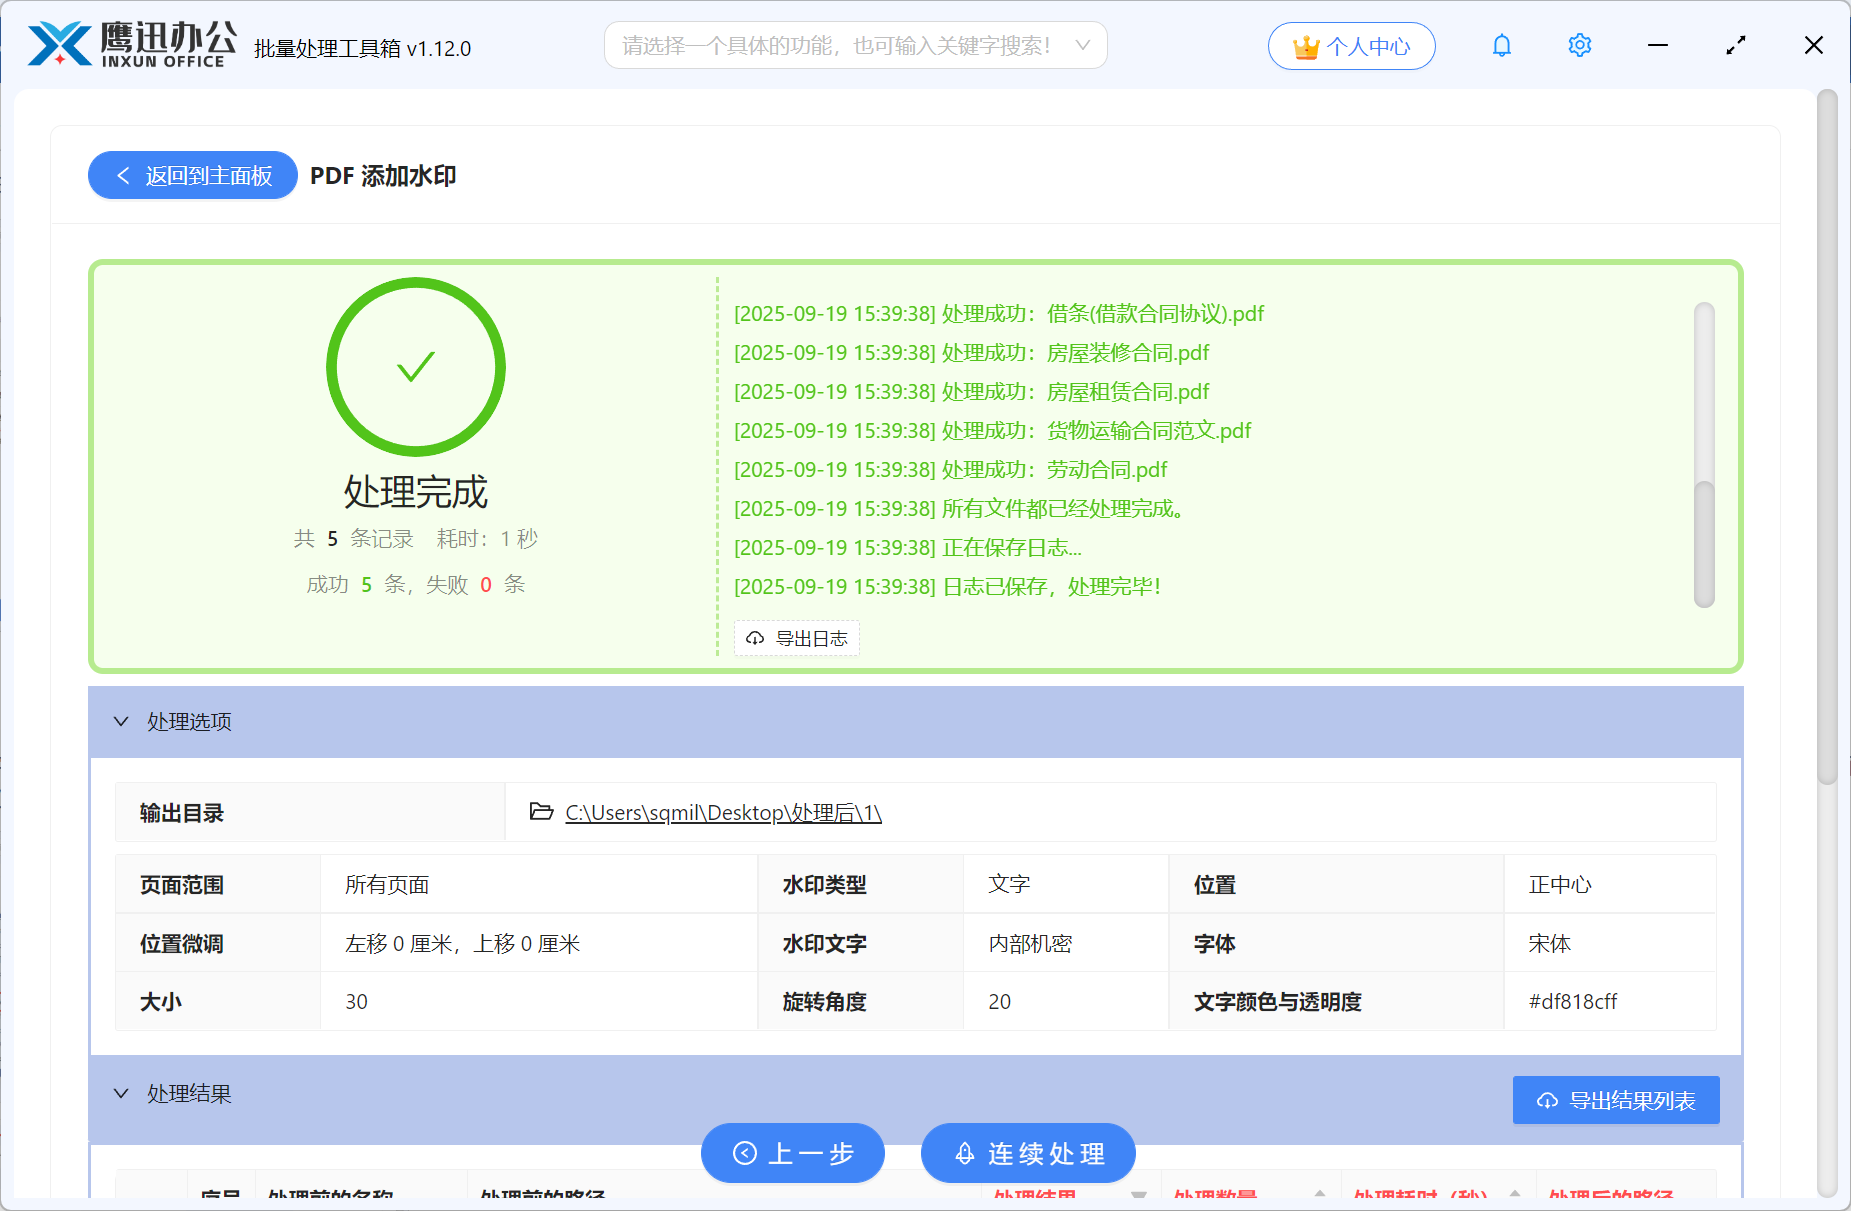
Task: Click the folder icon beside the output directory
Action: coord(539,812)
